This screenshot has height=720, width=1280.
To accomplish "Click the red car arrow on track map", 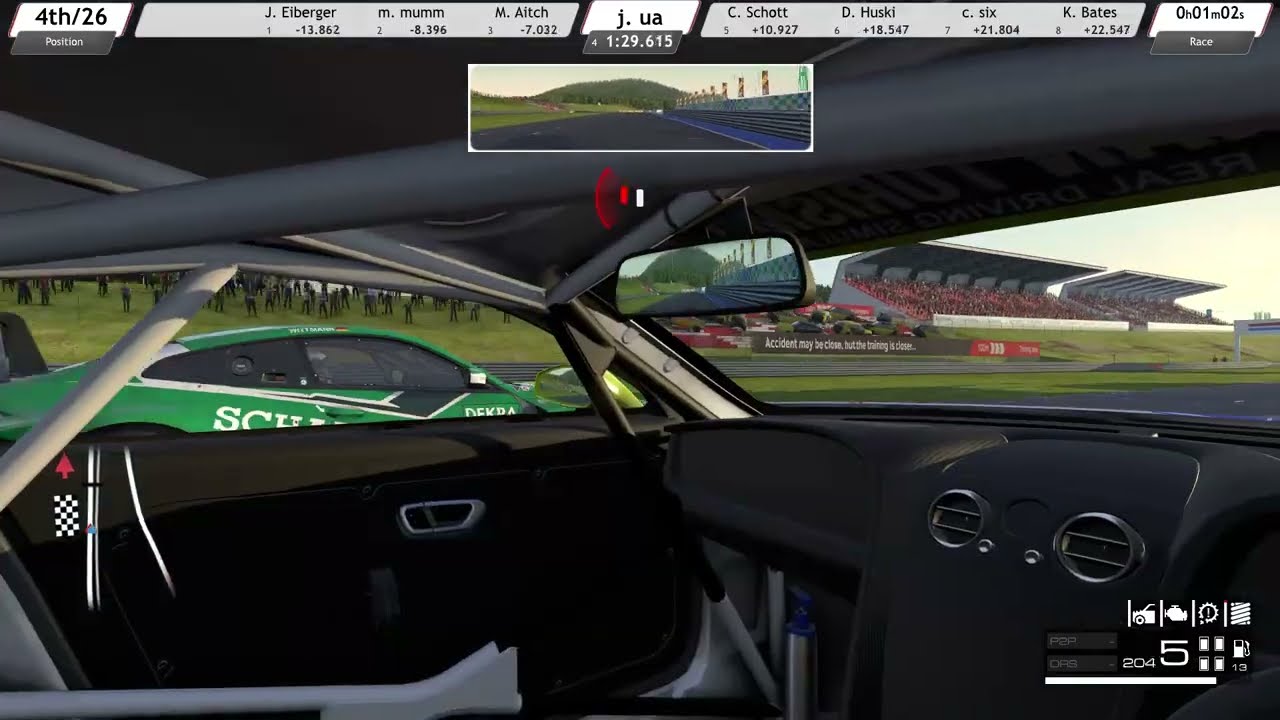I will click(64, 465).
